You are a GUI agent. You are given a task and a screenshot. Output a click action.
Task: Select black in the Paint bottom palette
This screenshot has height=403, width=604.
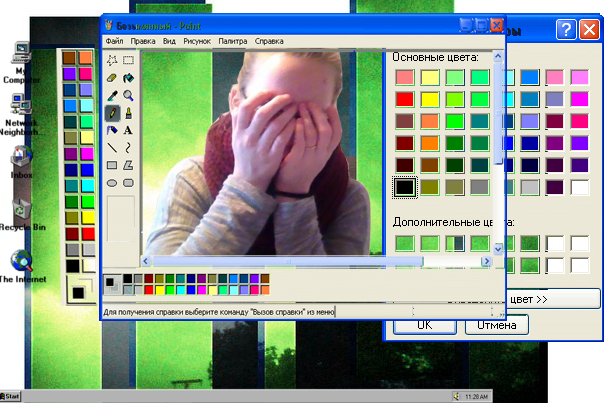128,279
